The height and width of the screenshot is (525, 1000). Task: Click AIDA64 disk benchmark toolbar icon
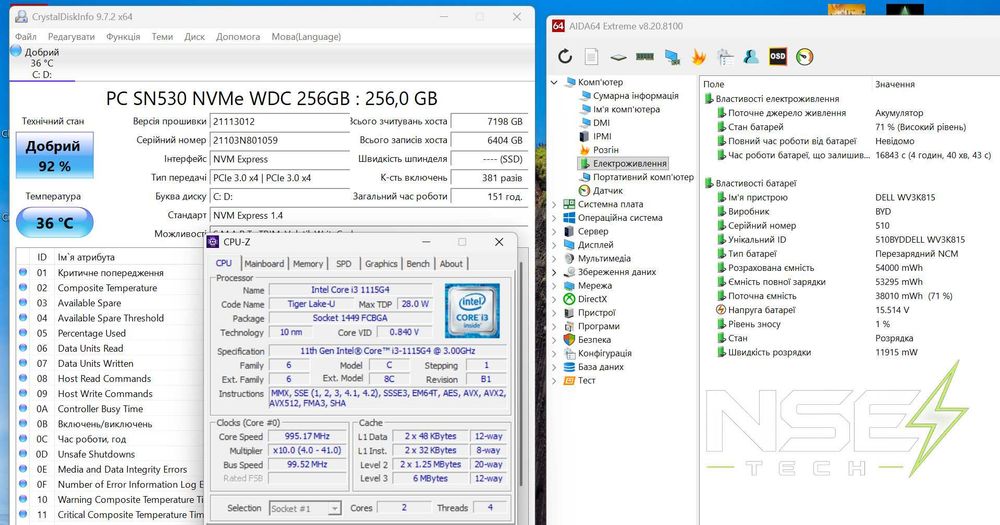(618, 57)
